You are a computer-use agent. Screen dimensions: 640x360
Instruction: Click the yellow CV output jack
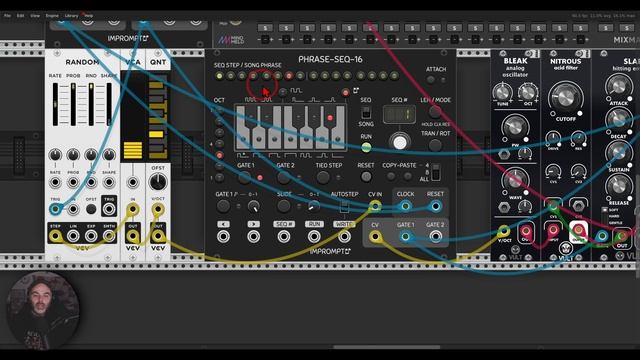pyautogui.click(x=375, y=236)
